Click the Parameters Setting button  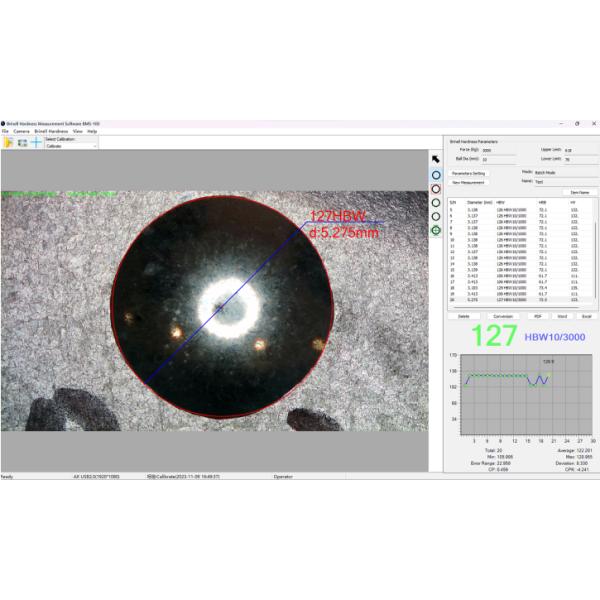tap(468, 173)
